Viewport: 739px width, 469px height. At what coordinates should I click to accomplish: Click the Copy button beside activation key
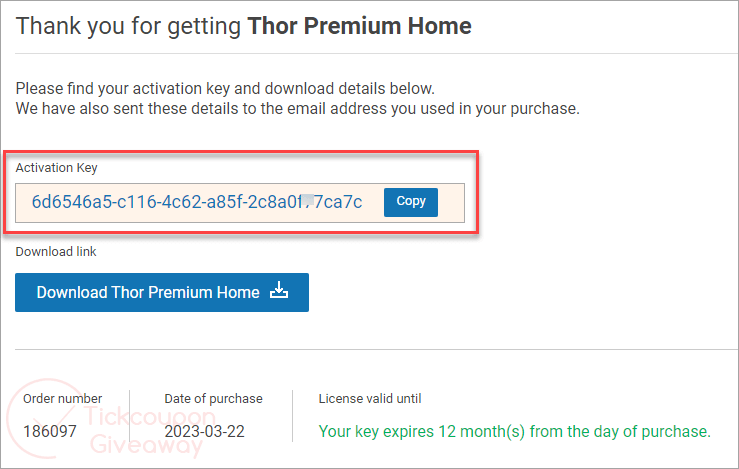[411, 201]
